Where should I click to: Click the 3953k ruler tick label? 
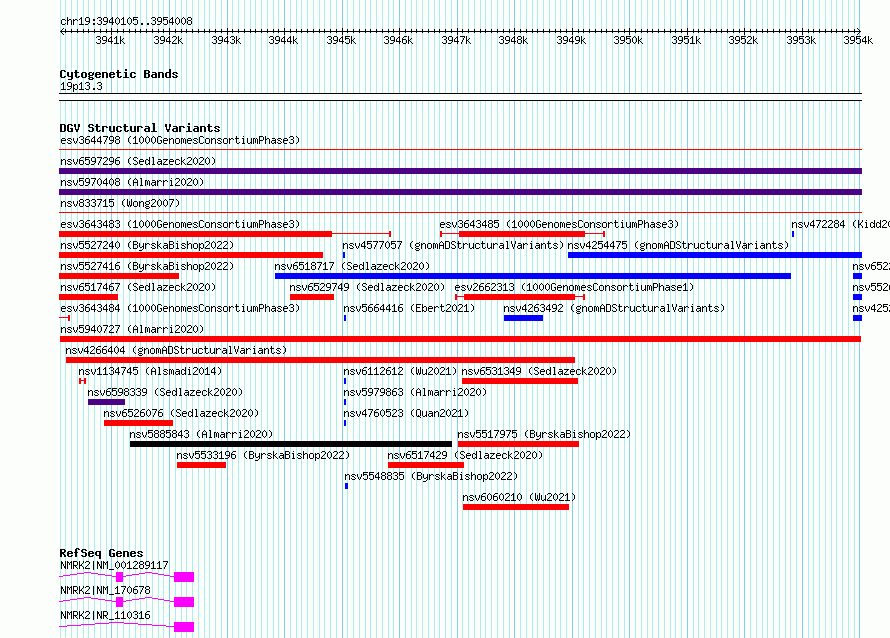click(801, 40)
